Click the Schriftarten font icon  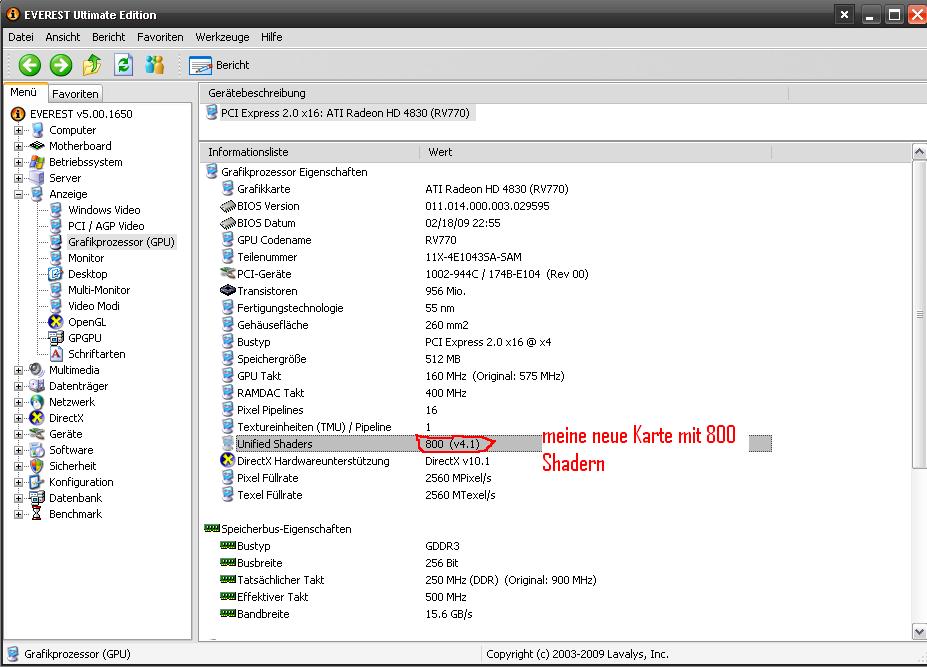56,354
